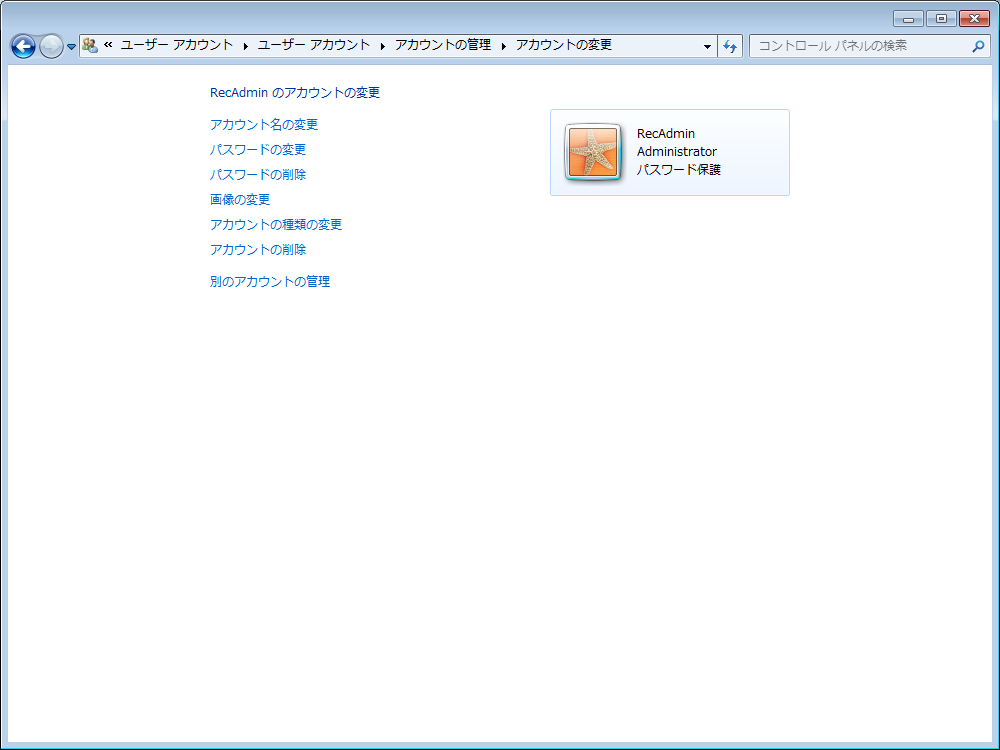The width and height of the screenshot is (1000, 750).
Task: Open the recent pages dropdown arrow
Action: pos(71,47)
